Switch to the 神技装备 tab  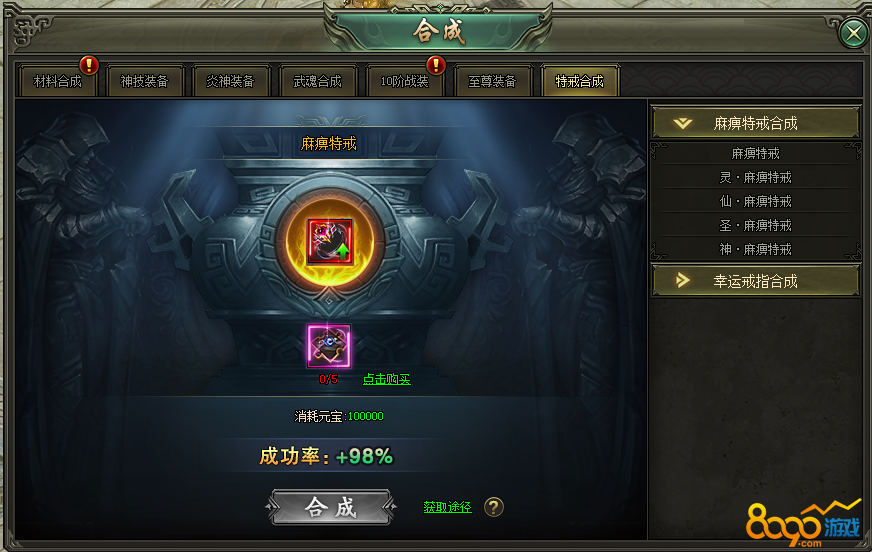click(145, 82)
